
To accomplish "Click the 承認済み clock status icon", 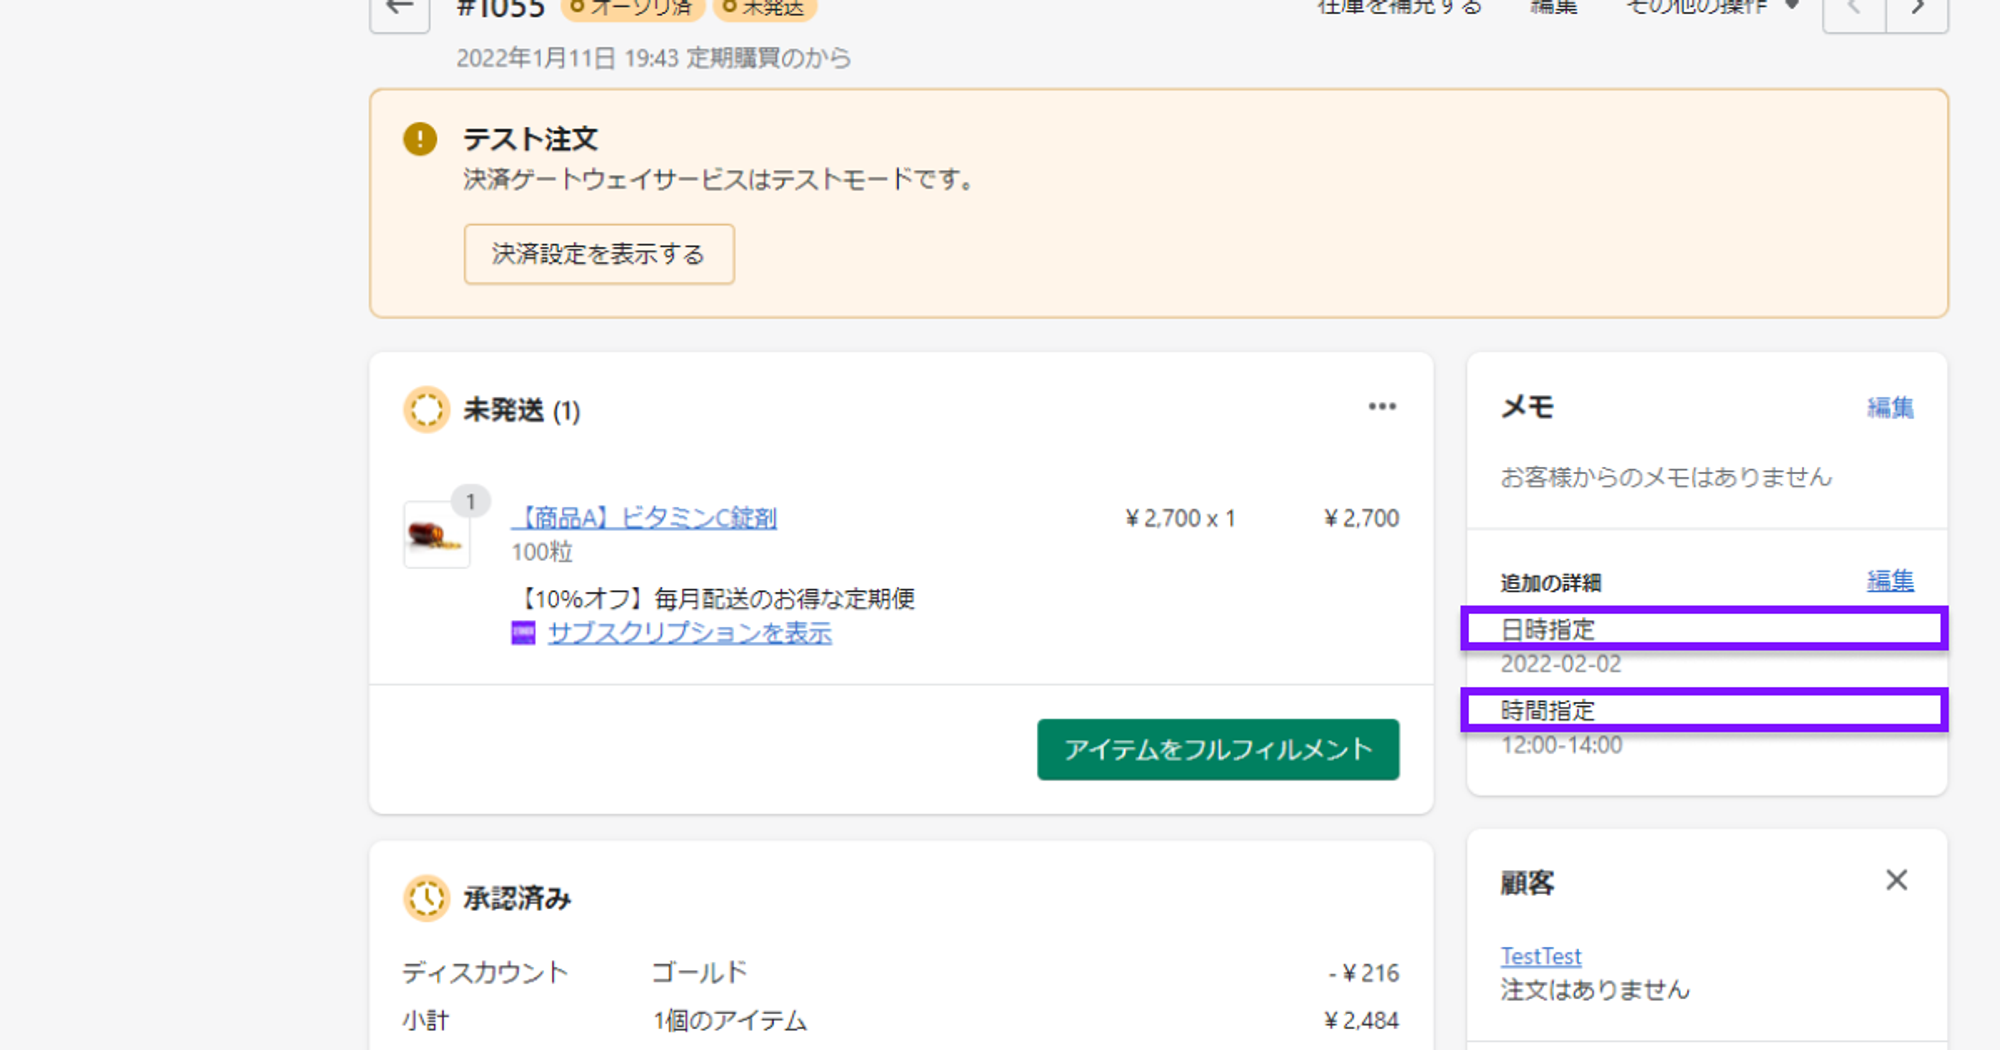I will (x=427, y=898).
